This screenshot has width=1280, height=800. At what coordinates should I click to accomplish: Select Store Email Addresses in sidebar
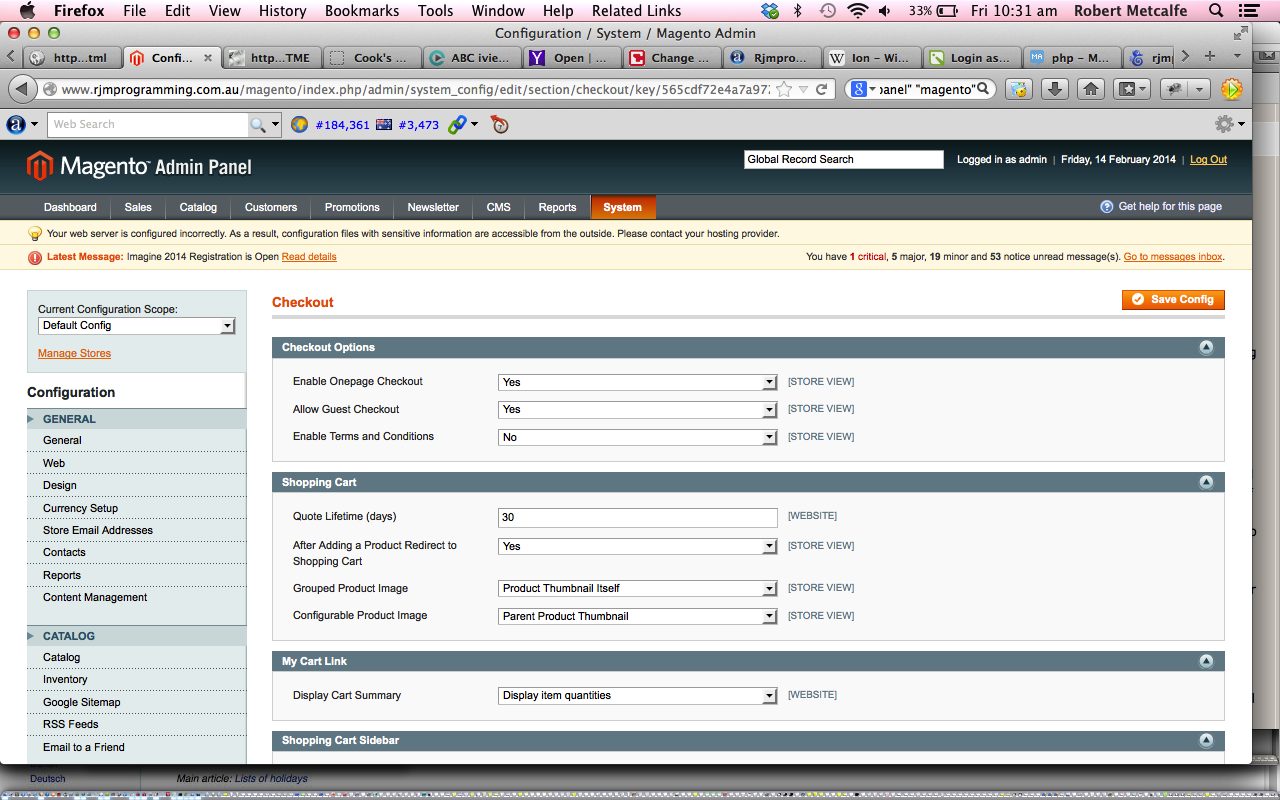pos(98,530)
